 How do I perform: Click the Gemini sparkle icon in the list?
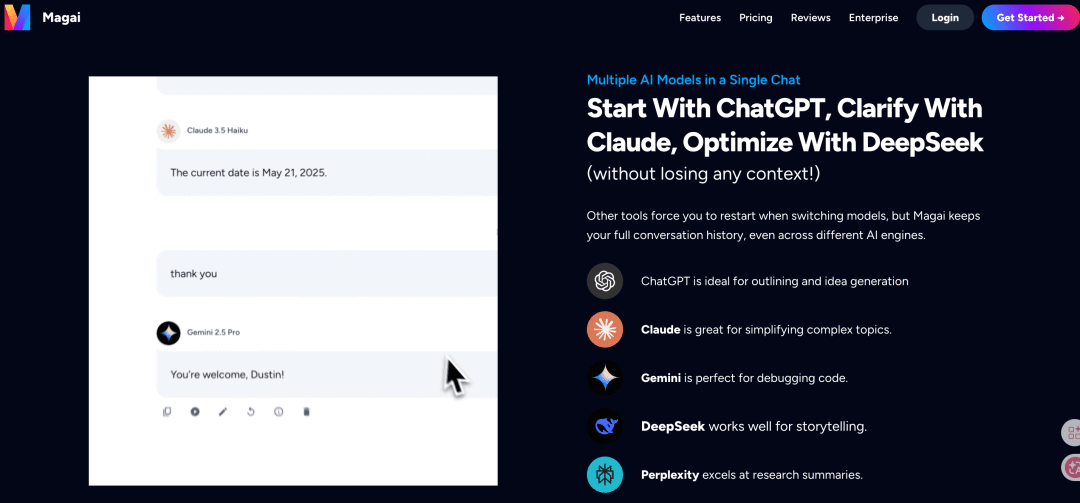pos(605,378)
